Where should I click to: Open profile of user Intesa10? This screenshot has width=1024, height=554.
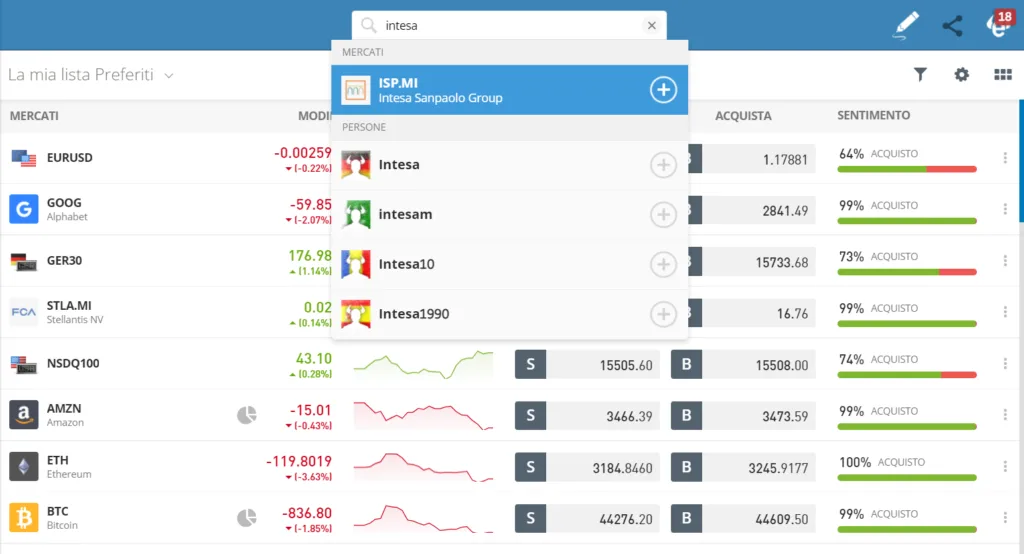[x=406, y=264]
